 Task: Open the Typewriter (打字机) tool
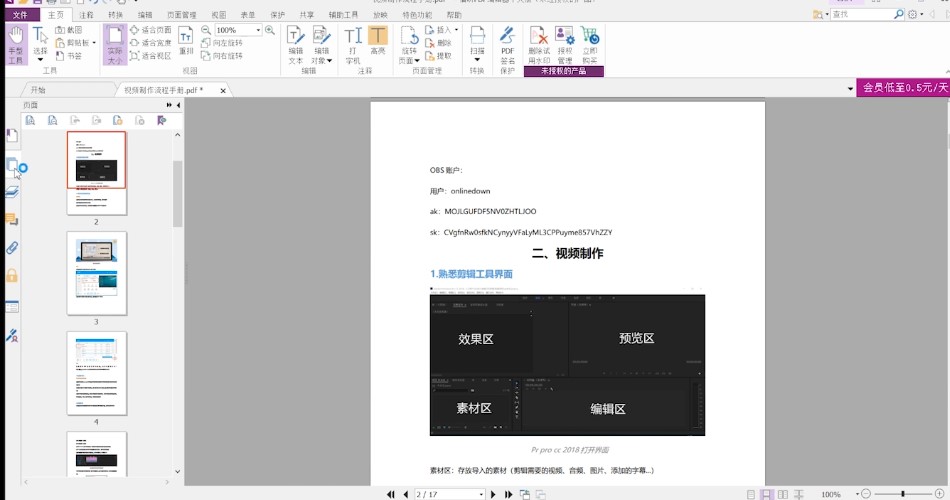(x=353, y=45)
